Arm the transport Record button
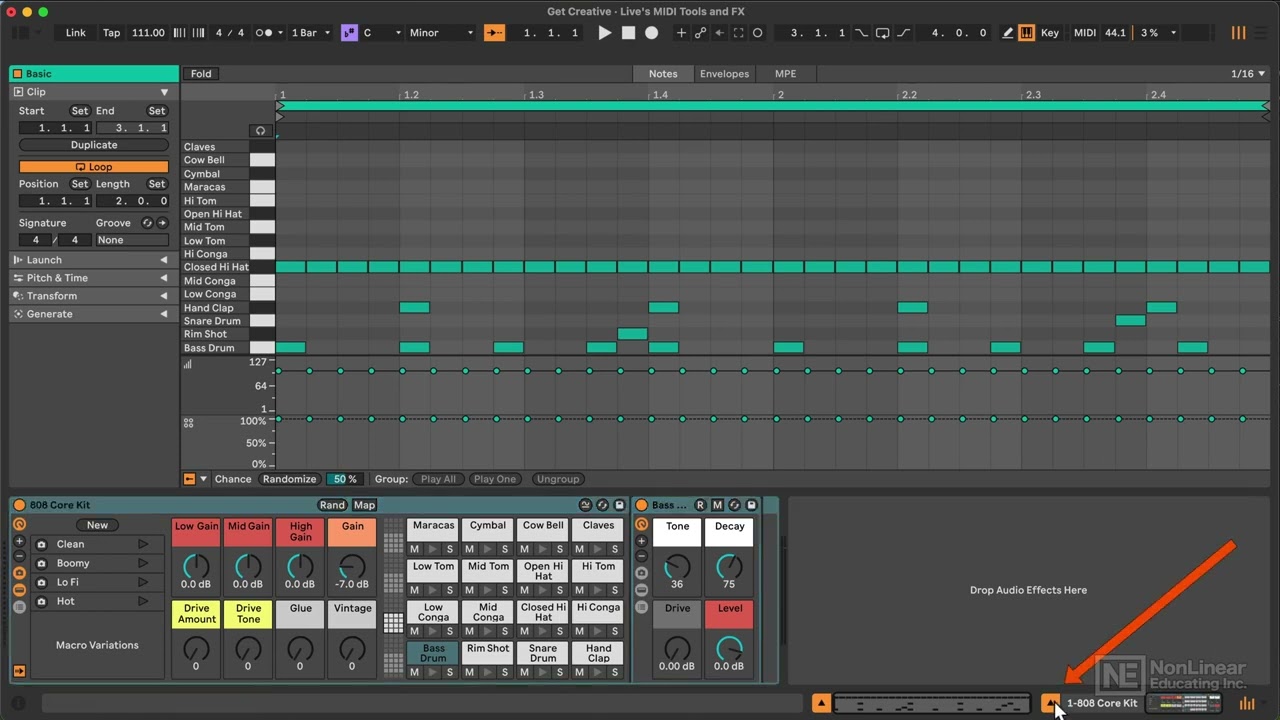Viewport: 1280px width, 720px height. 651,33
